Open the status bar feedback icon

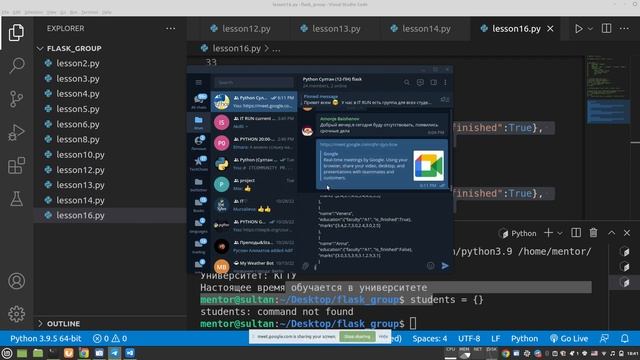coord(604,339)
